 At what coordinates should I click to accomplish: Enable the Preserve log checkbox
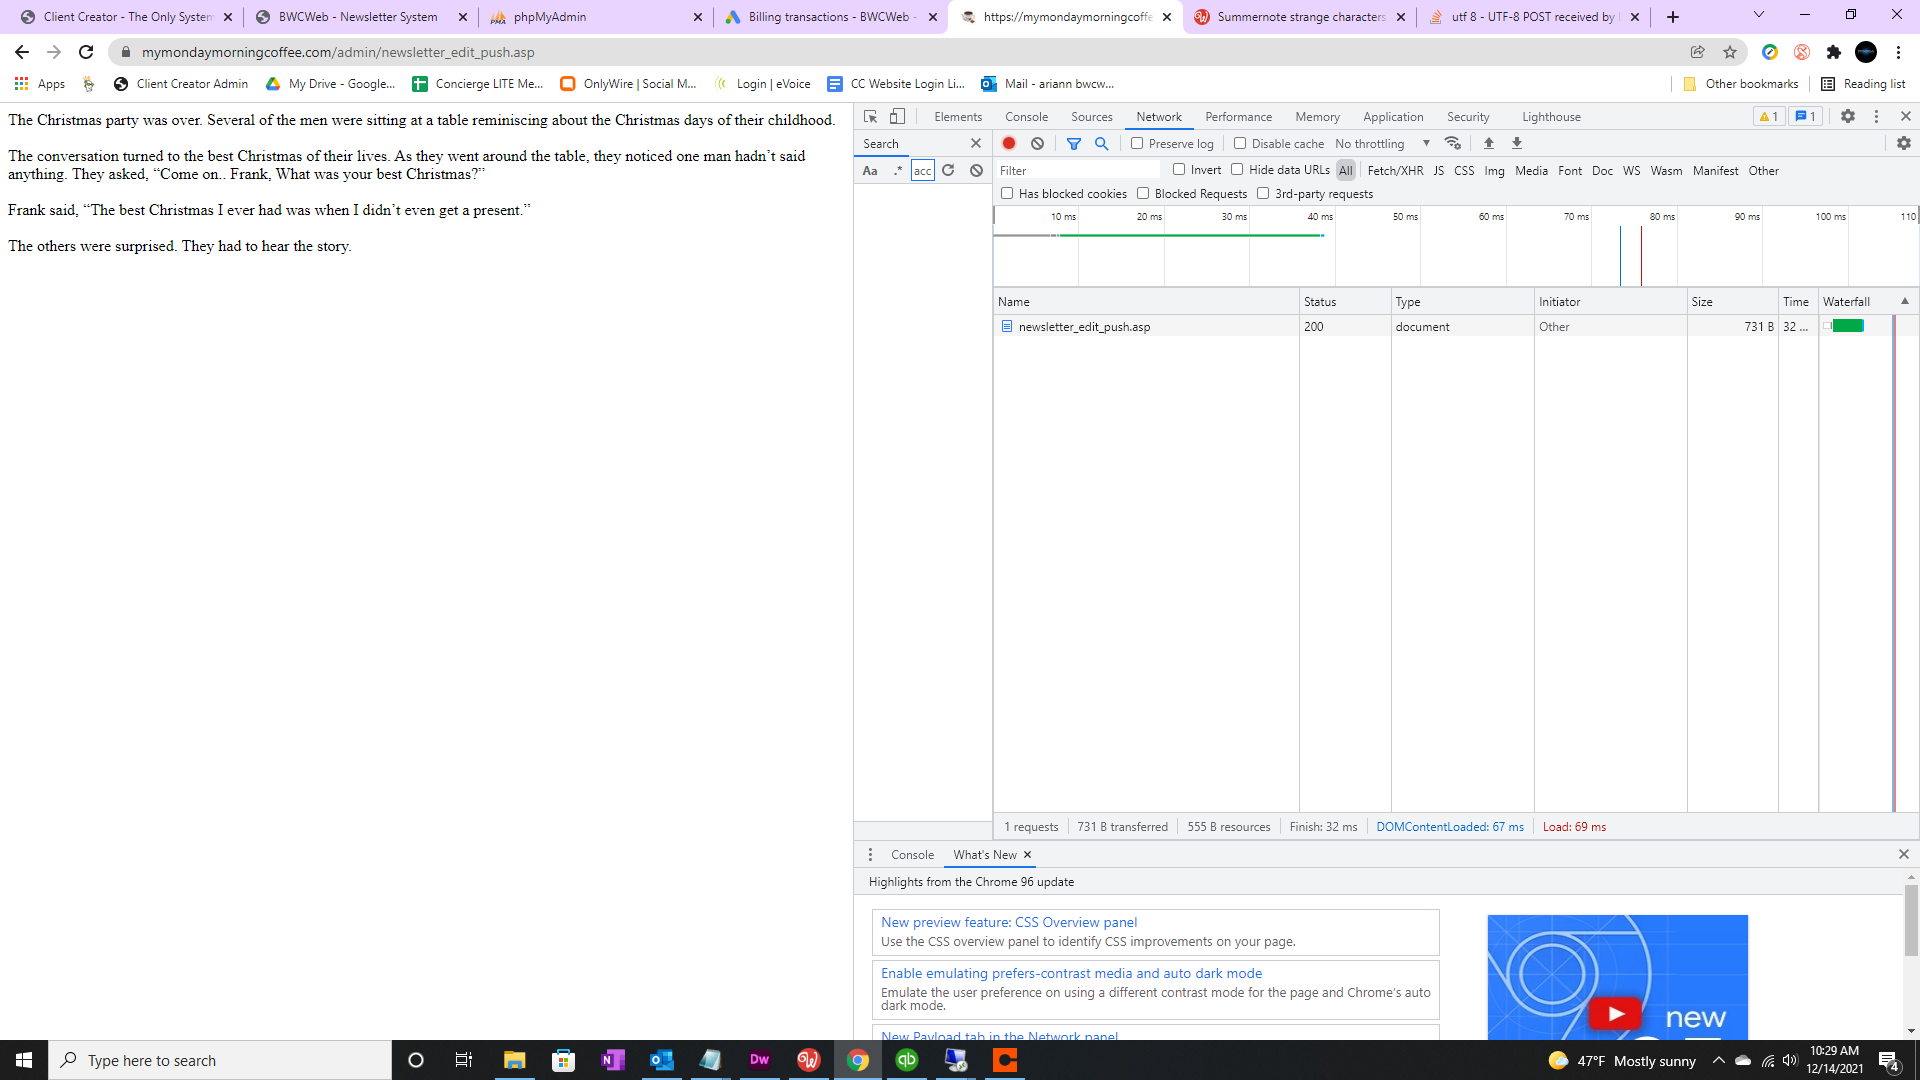point(1137,144)
